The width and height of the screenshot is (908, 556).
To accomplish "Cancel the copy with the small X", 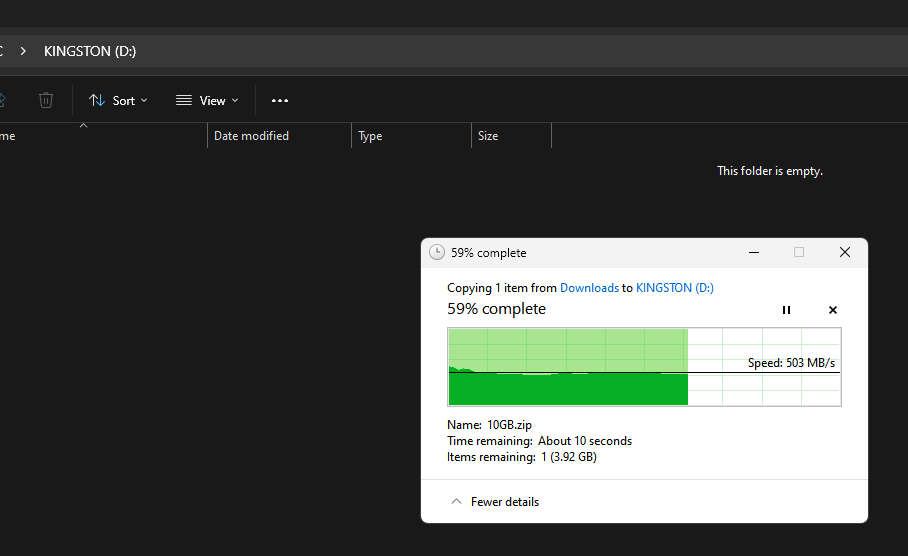I will coord(833,310).
